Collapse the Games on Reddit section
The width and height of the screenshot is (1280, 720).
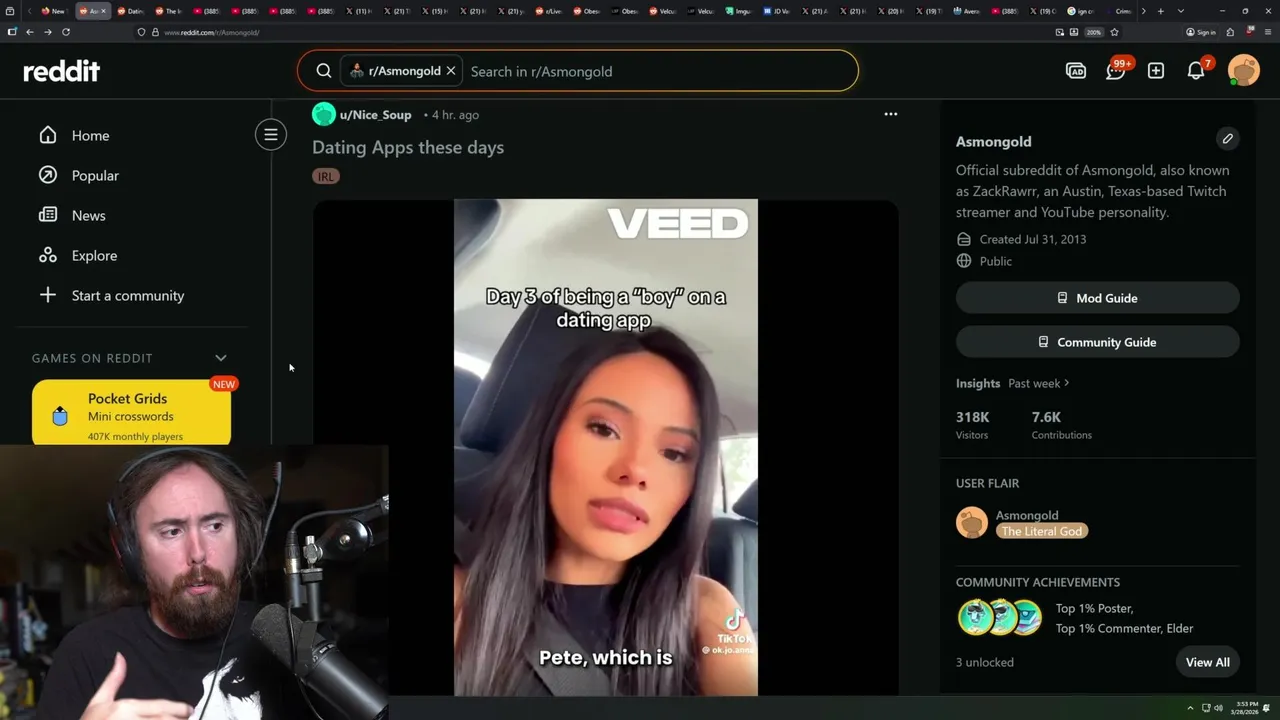coord(221,358)
